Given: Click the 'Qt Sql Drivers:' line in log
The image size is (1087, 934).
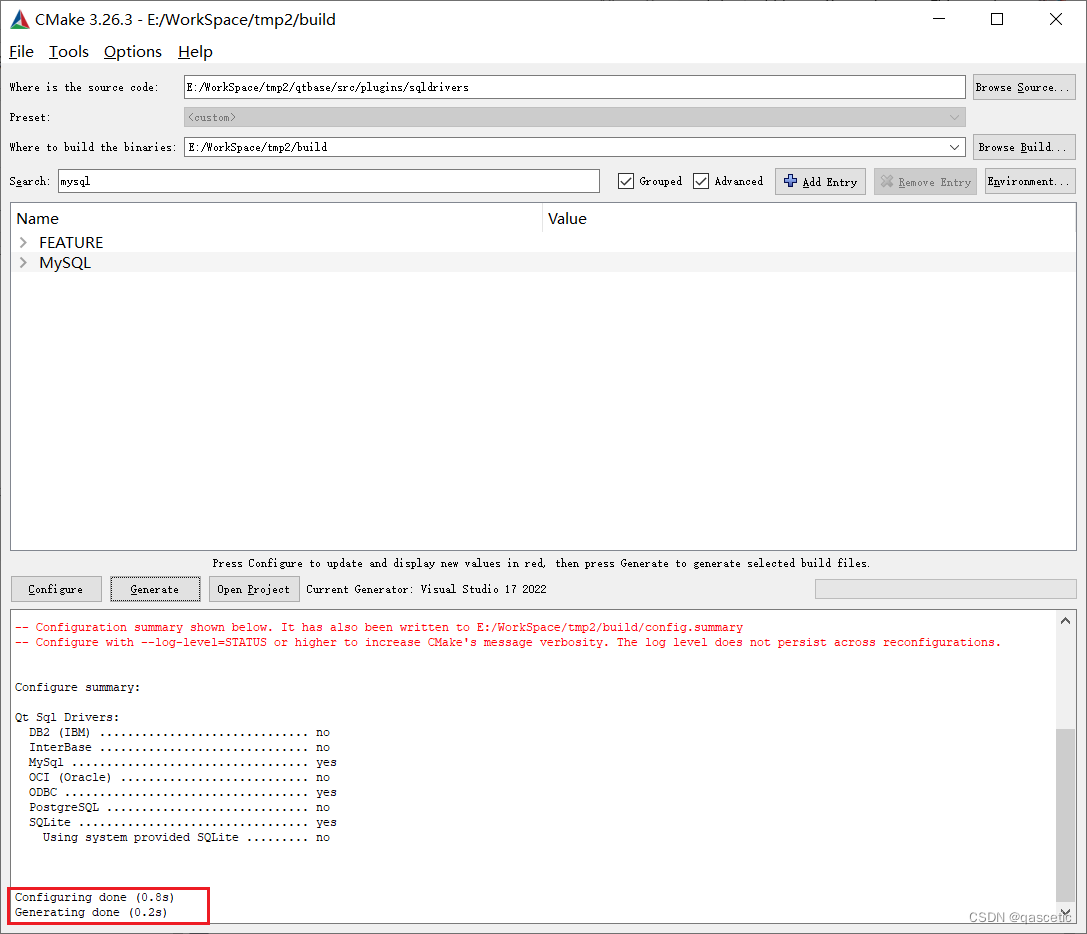Looking at the screenshot, I should 67,717.
